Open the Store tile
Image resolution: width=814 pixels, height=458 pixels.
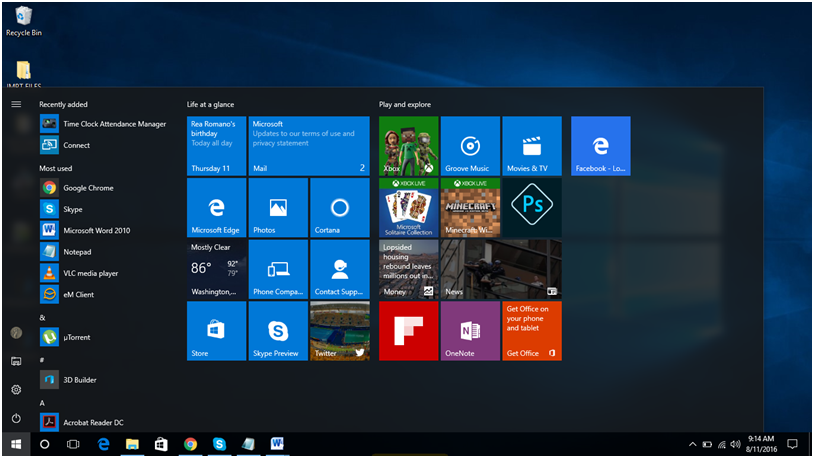click(216, 331)
